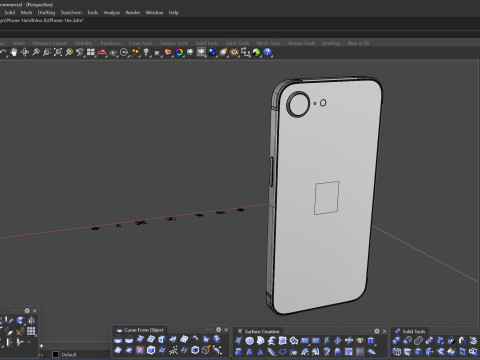Click the multicolor surface icon in Surface Creation
This screenshot has height=360, width=480.
(360, 341)
